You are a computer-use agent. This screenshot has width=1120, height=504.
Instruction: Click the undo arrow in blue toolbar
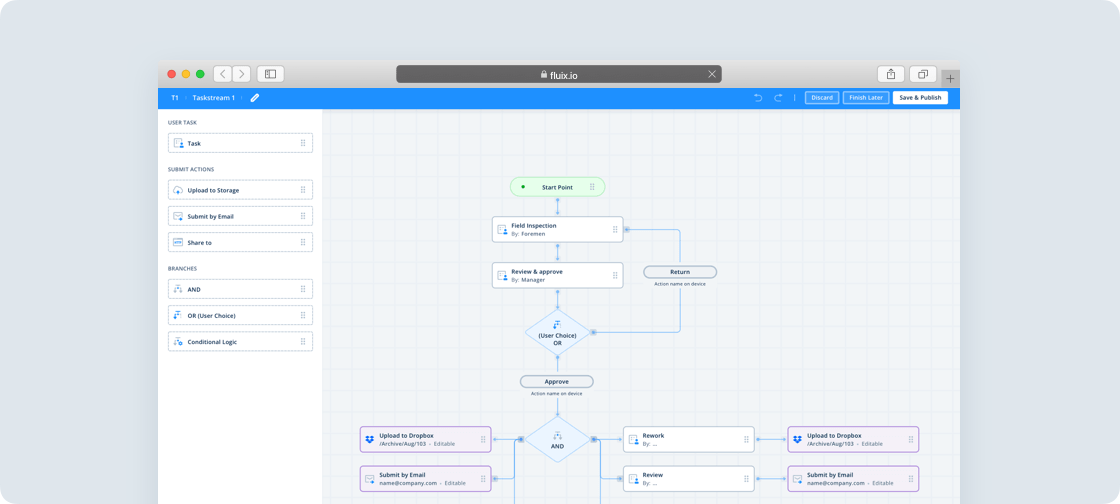(x=758, y=98)
